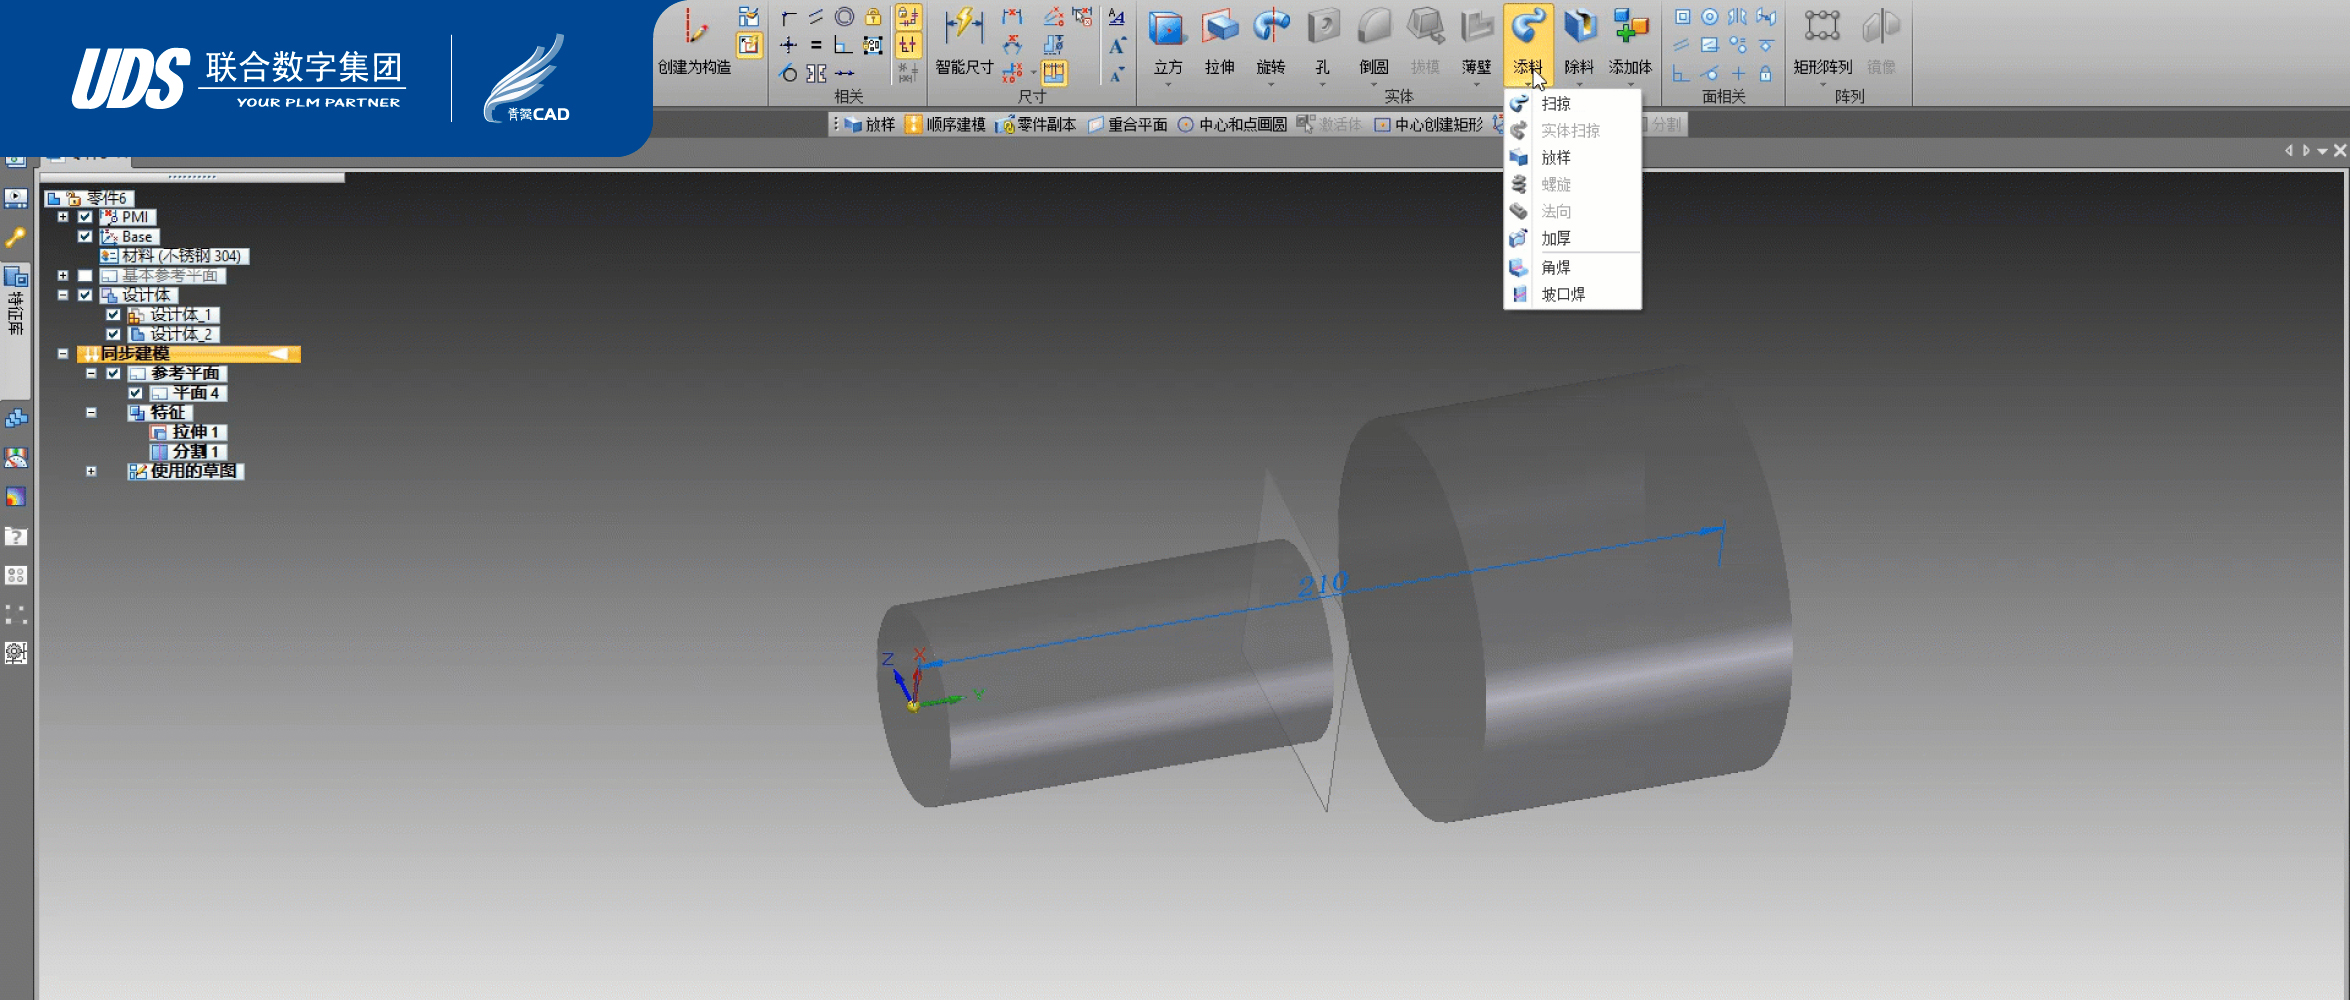Click the 薄壁 thin wall tool

1476,41
